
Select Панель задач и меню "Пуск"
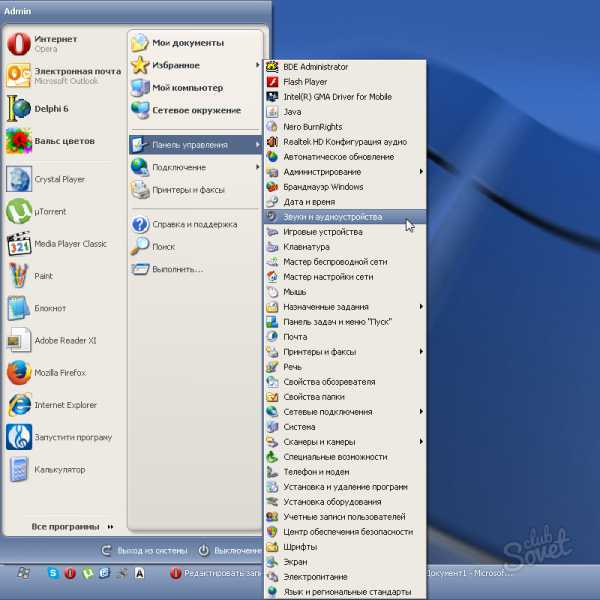tap(345, 322)
